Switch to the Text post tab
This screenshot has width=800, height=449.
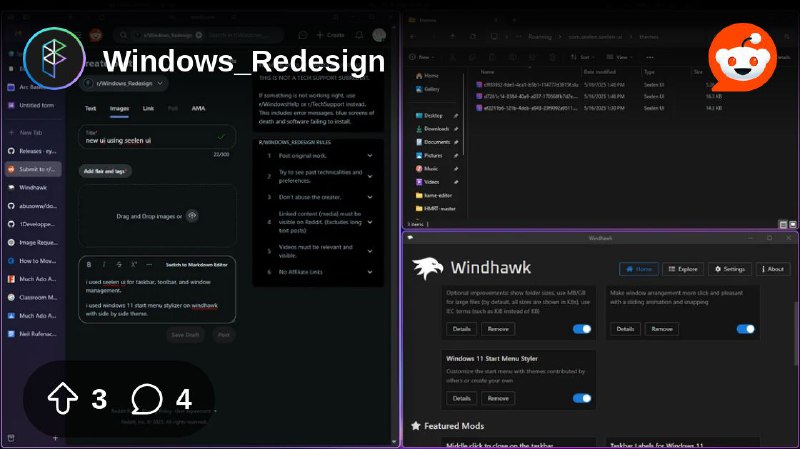(x=90, y=108)
